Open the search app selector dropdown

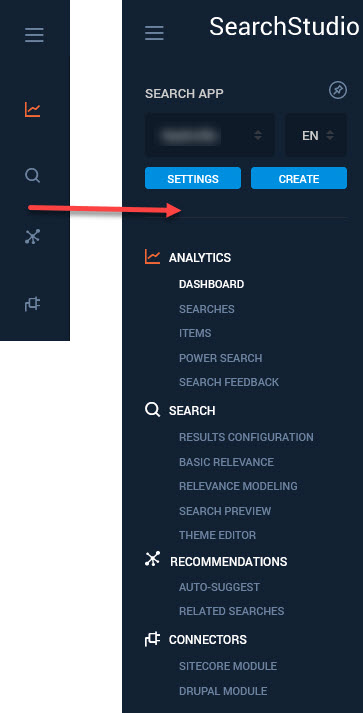coord(210,135)
